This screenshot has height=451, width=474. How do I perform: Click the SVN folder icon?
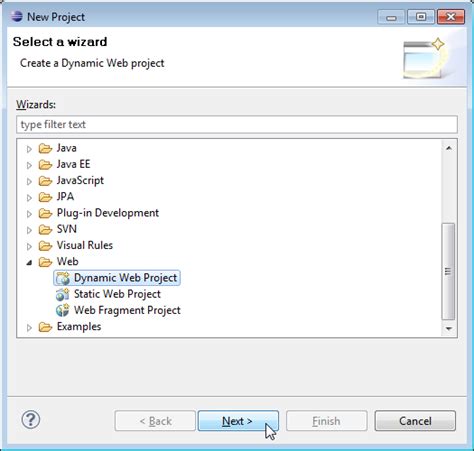[45, 230]
